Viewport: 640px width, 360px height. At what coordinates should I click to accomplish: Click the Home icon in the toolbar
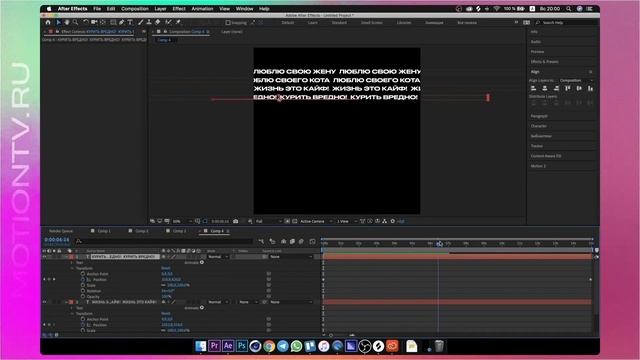click(x=48, y=22)
